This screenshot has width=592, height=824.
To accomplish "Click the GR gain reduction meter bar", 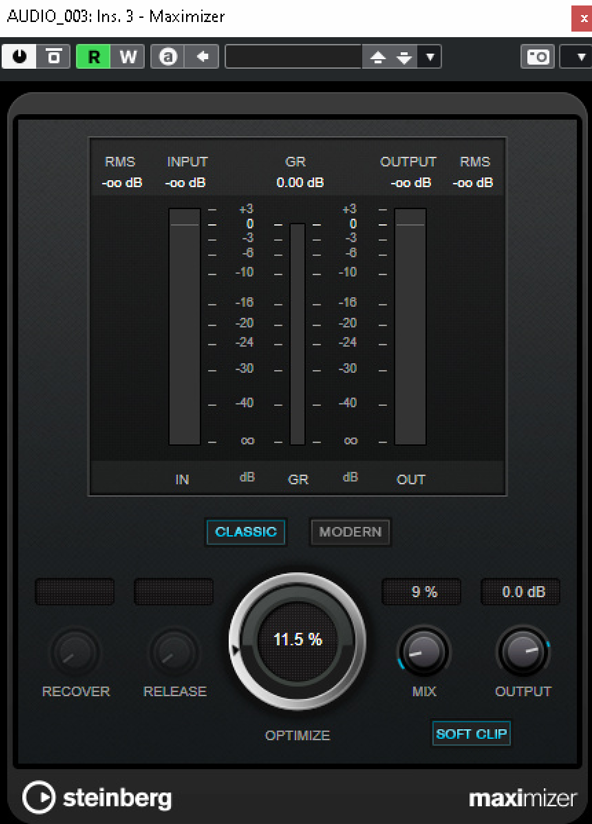I will point(297,334).
